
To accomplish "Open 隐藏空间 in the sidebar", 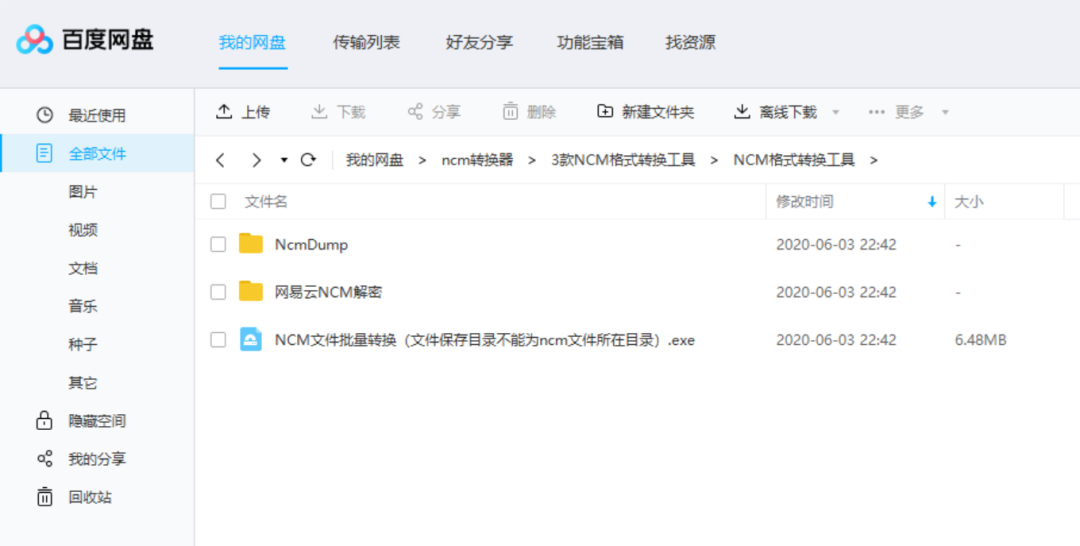I will pos(97,421).
